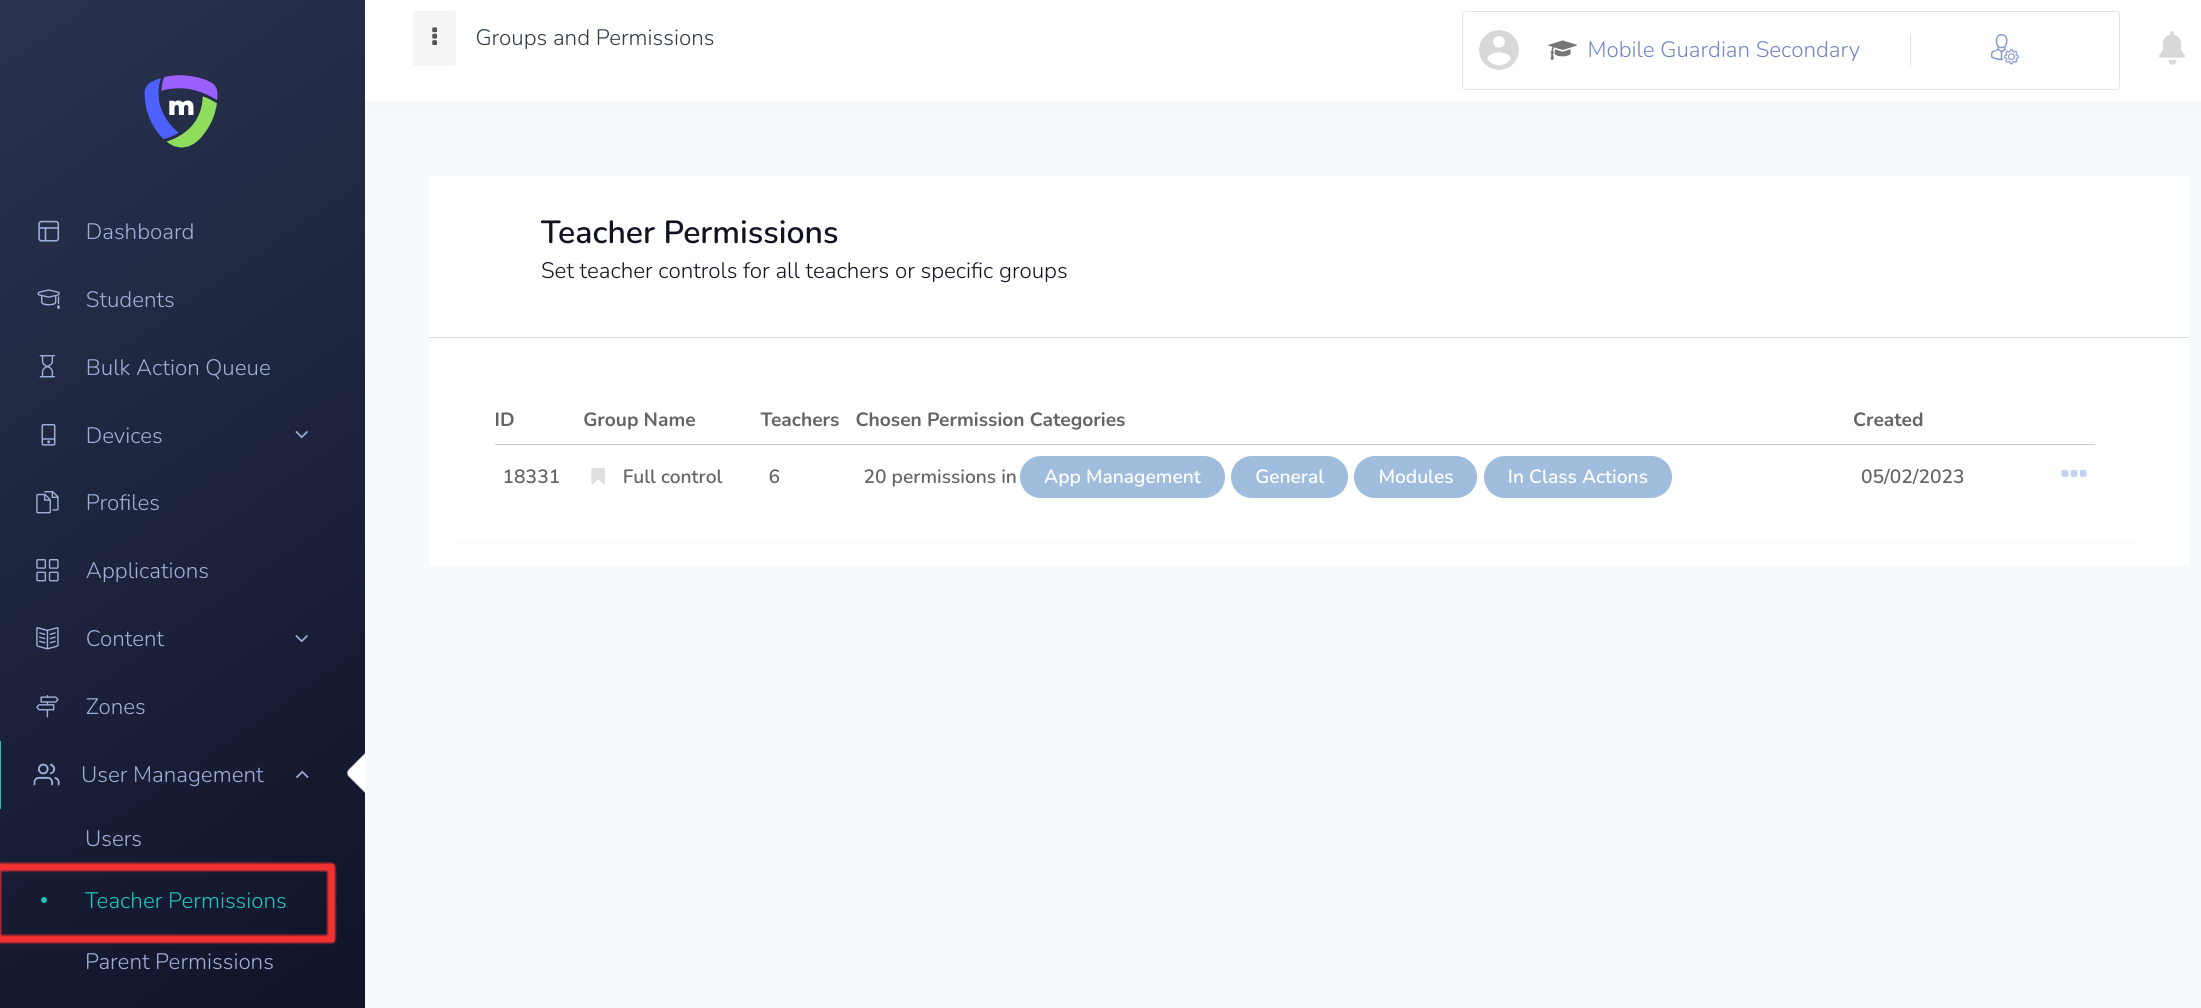The width and height of the screenshot is (2201, 1008).
Task: Click the Chosen Permission Categories header
Action: pos(990,420)
